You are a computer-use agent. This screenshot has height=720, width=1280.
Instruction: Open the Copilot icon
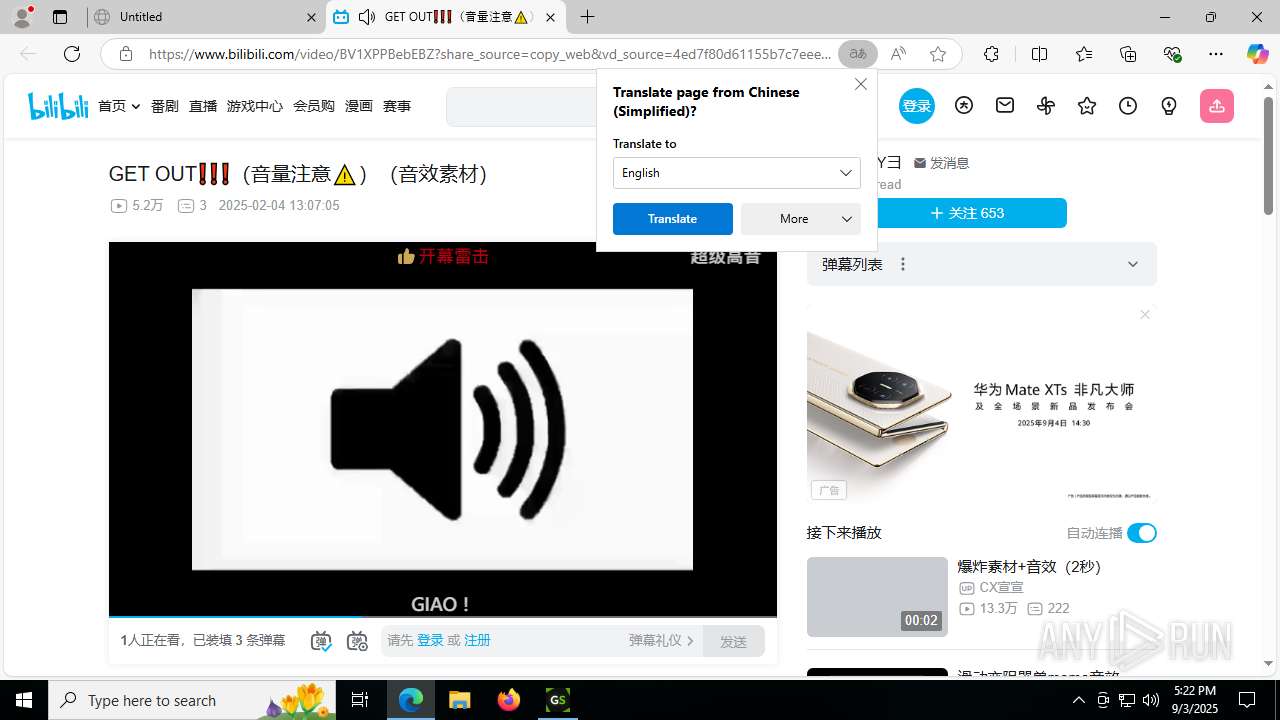(x=1257, y=54)
